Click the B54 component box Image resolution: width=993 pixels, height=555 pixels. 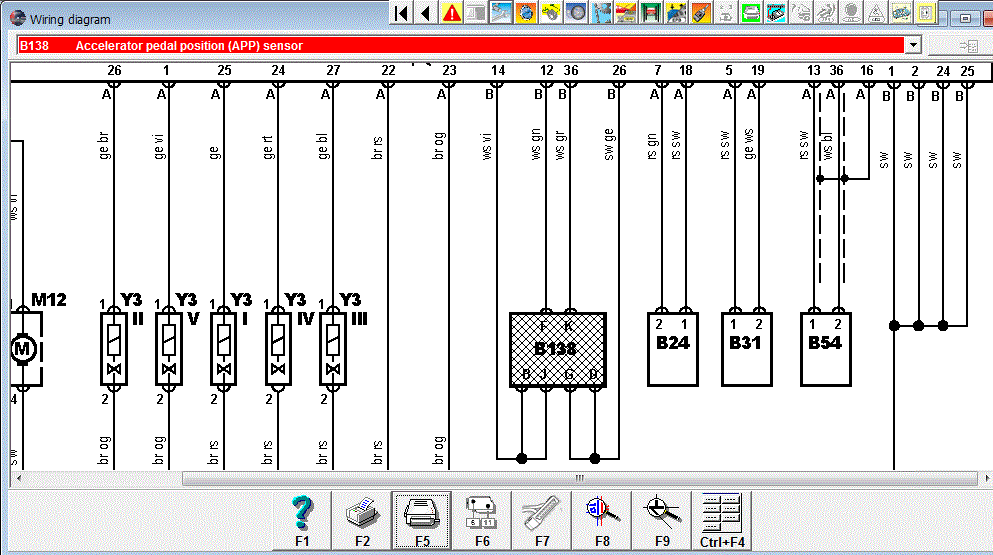(825, 349)
